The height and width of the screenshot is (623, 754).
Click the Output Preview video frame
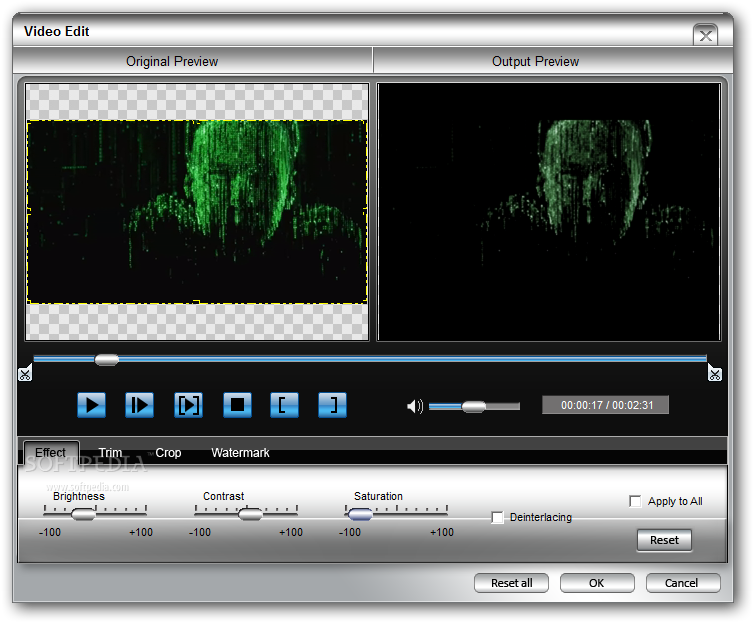[x=549, y=212]
